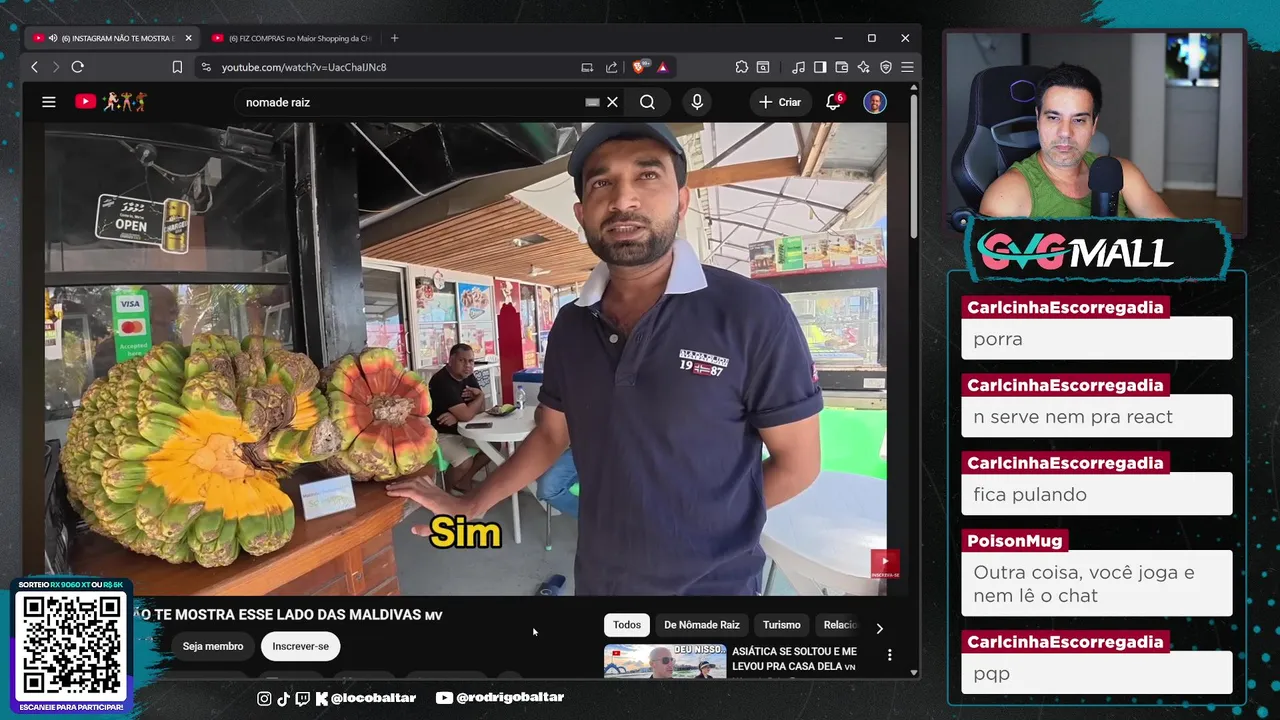Start voice search with microphone icon
This screenshot has width=1280, height=720.
(697, 102)
